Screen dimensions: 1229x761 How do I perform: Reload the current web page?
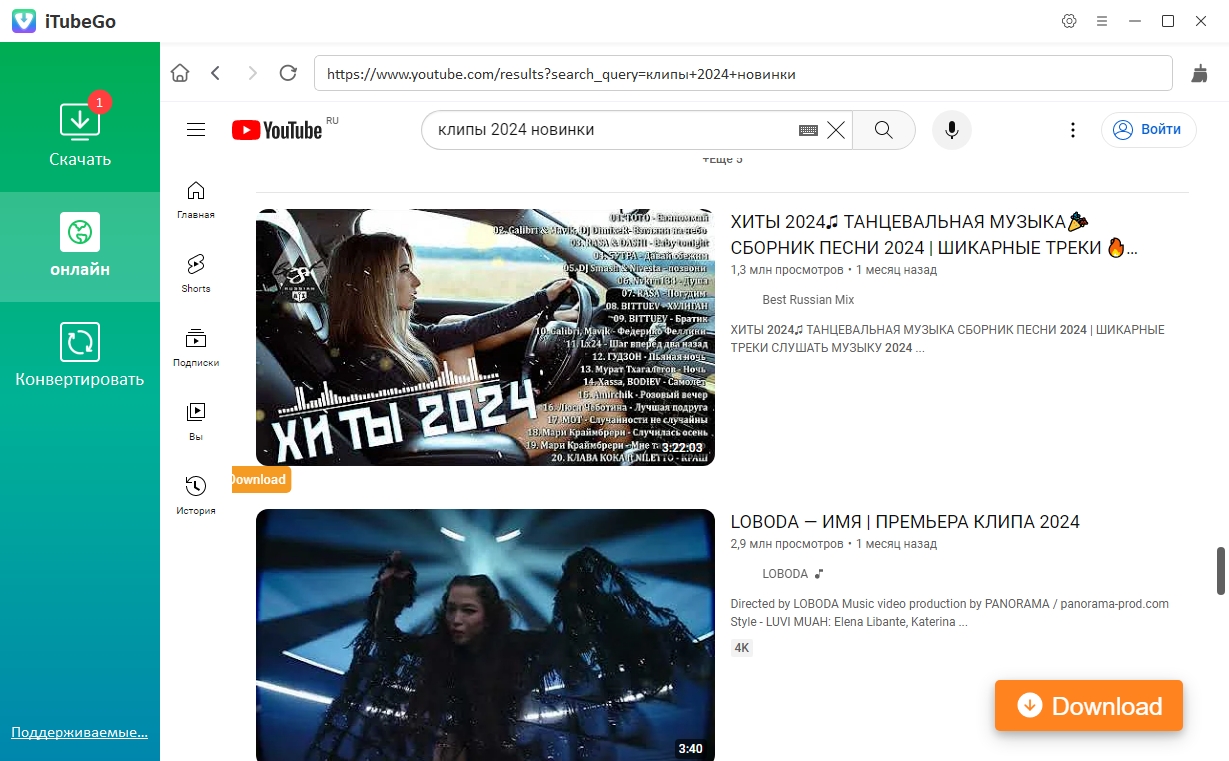(x=288, y=73)
